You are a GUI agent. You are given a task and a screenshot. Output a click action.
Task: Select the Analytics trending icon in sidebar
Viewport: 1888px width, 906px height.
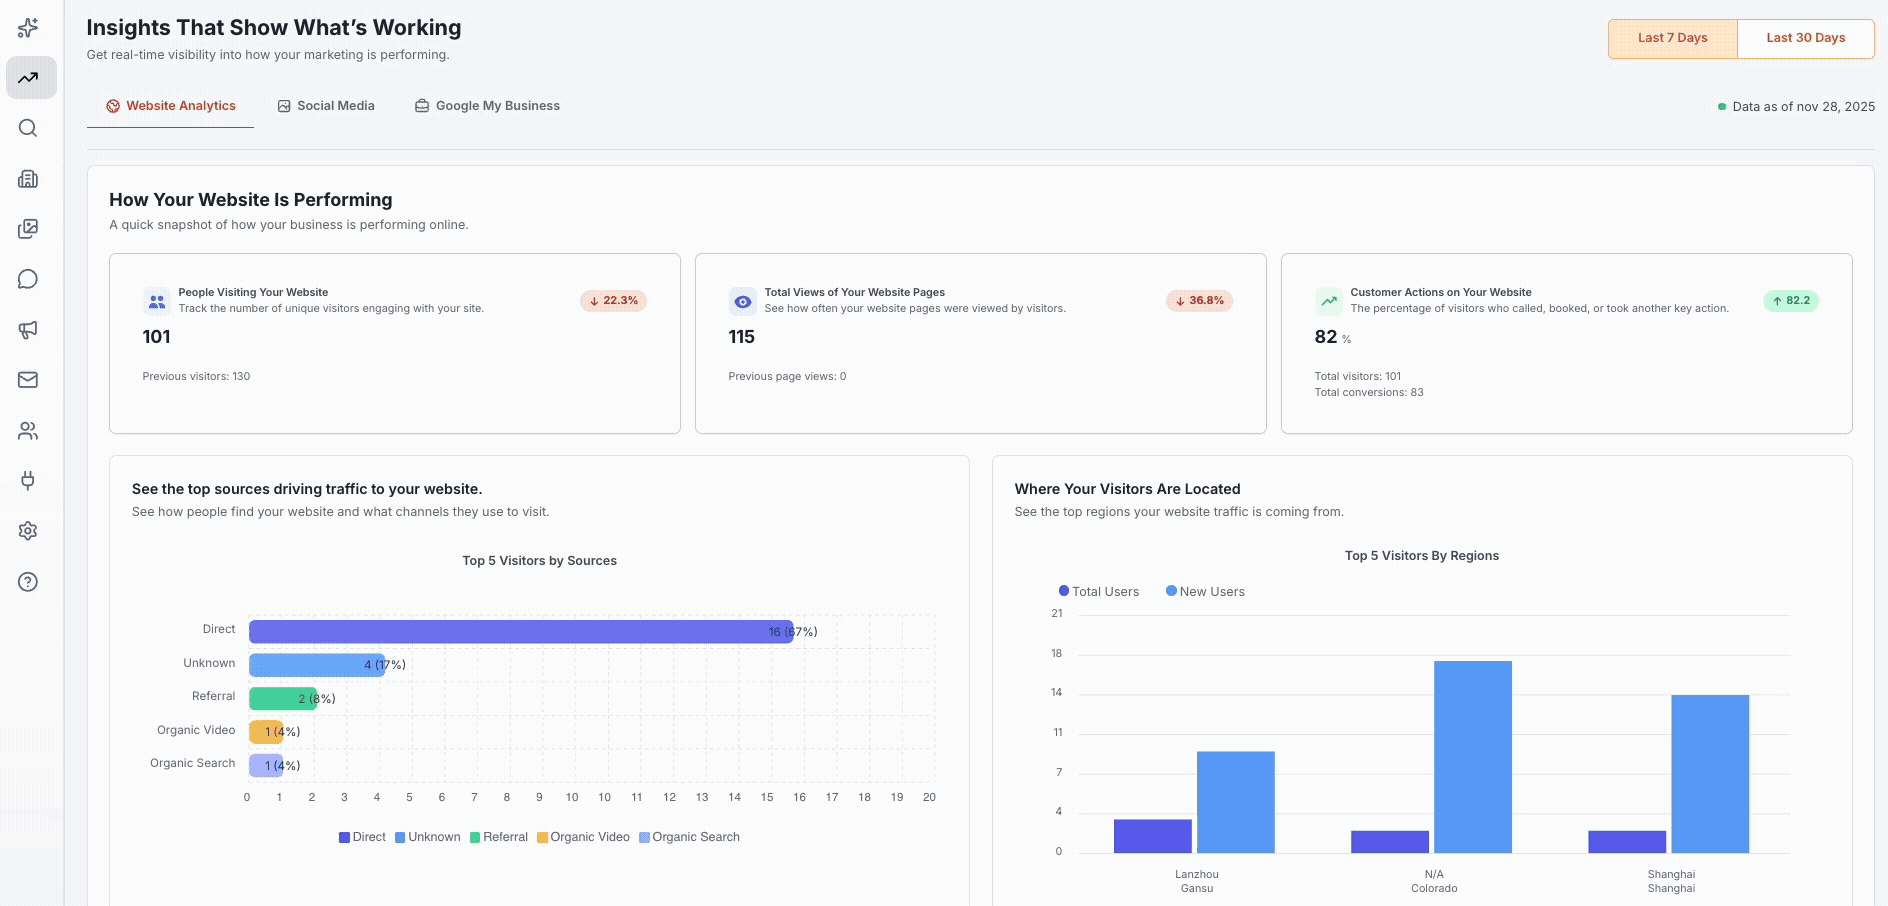[30, 77]
